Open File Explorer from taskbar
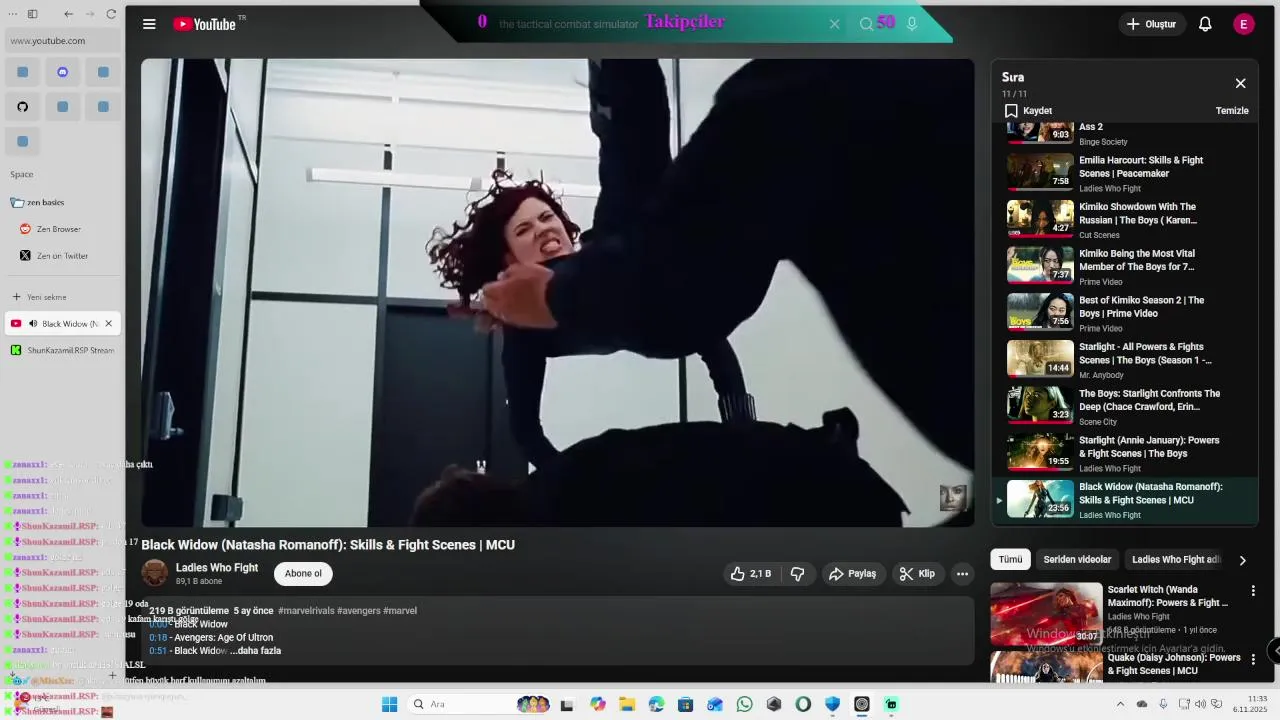1280x720 pixels. (x=627, y=704)
